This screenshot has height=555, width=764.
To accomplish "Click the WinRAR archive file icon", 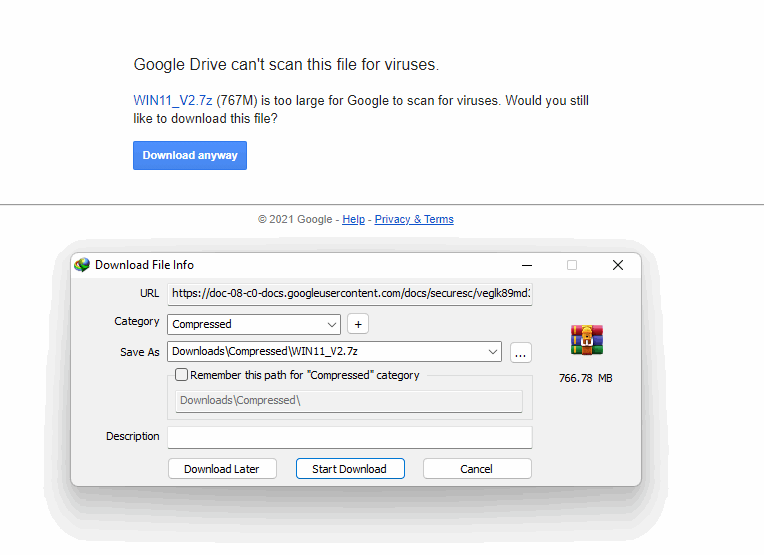I will pyautogui.click(x=587, y=340).
